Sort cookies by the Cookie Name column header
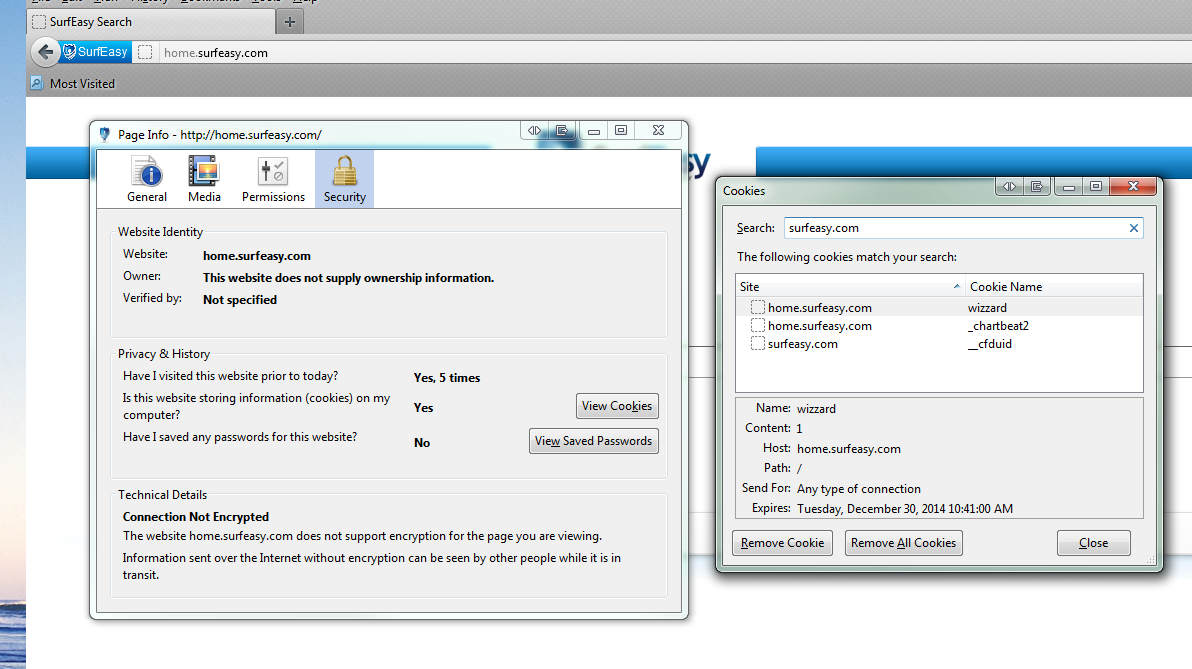 [1054, 287]
